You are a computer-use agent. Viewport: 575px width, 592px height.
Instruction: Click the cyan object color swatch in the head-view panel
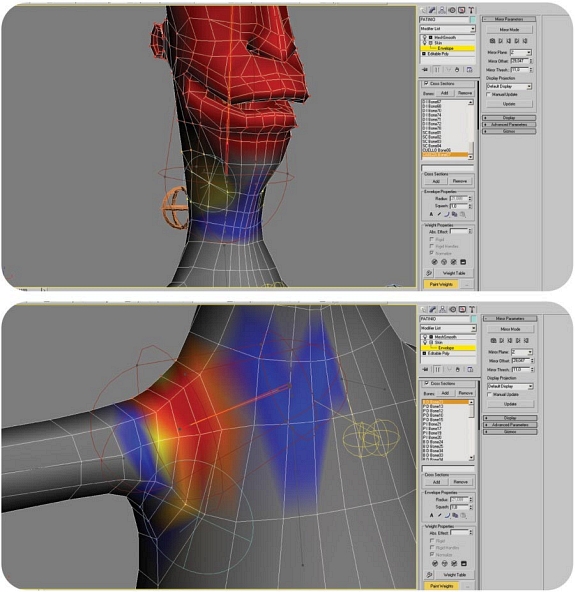click(x=473, y=19)
